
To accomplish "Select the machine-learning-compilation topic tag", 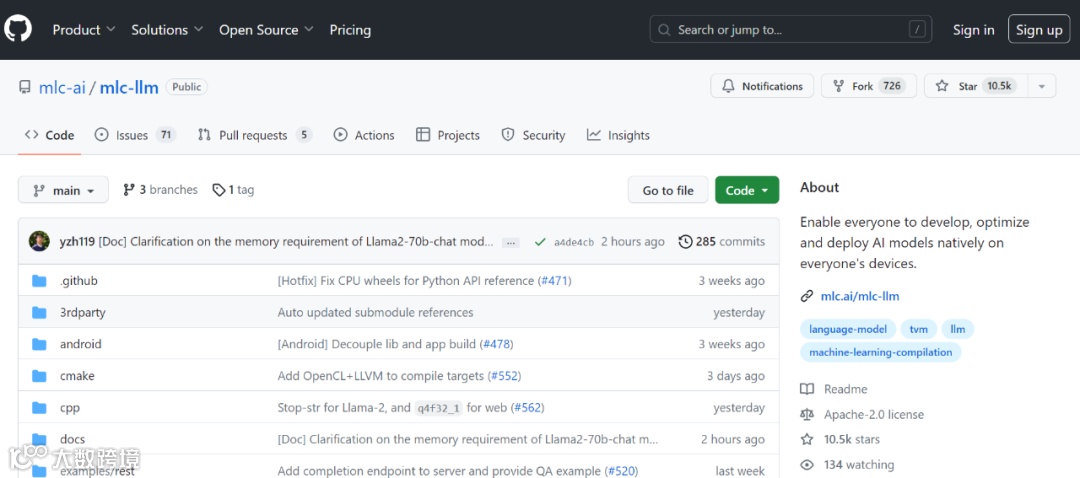I will pos(880,353).
